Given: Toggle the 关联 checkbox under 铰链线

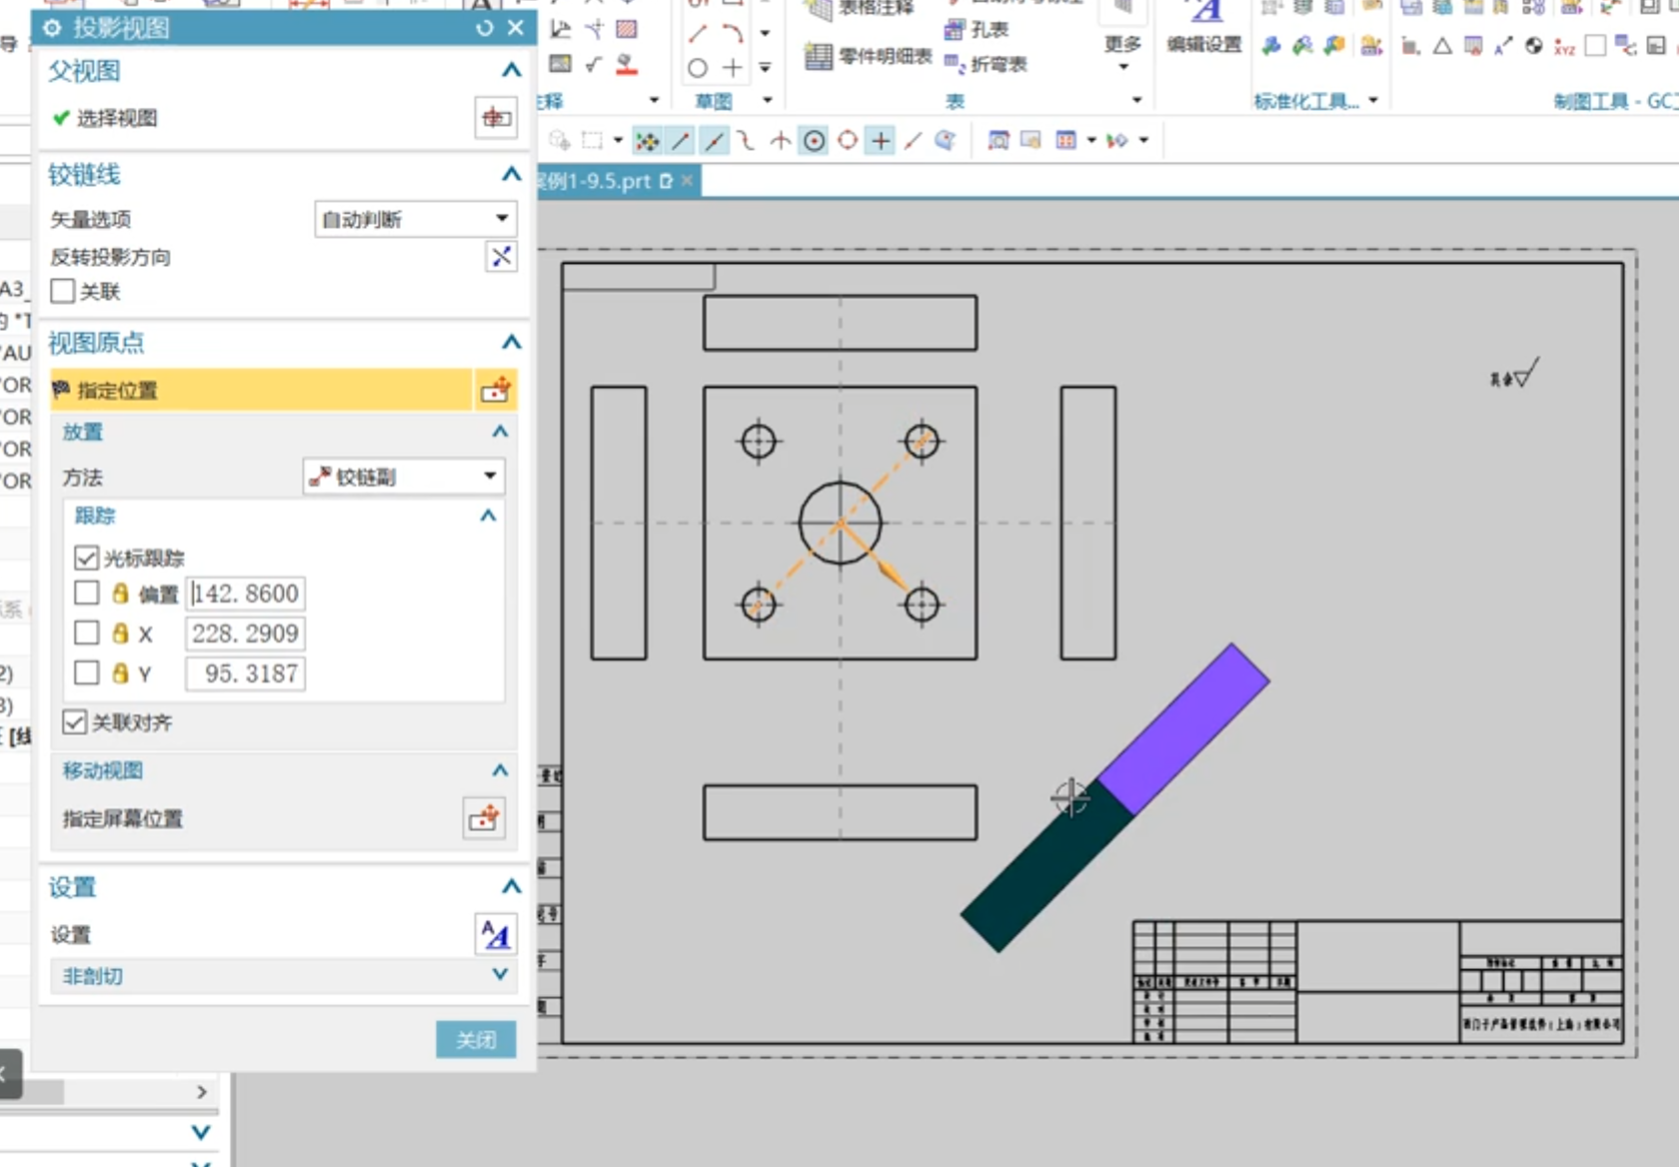Looking at the screenshot, I should (x=63, y=291).
